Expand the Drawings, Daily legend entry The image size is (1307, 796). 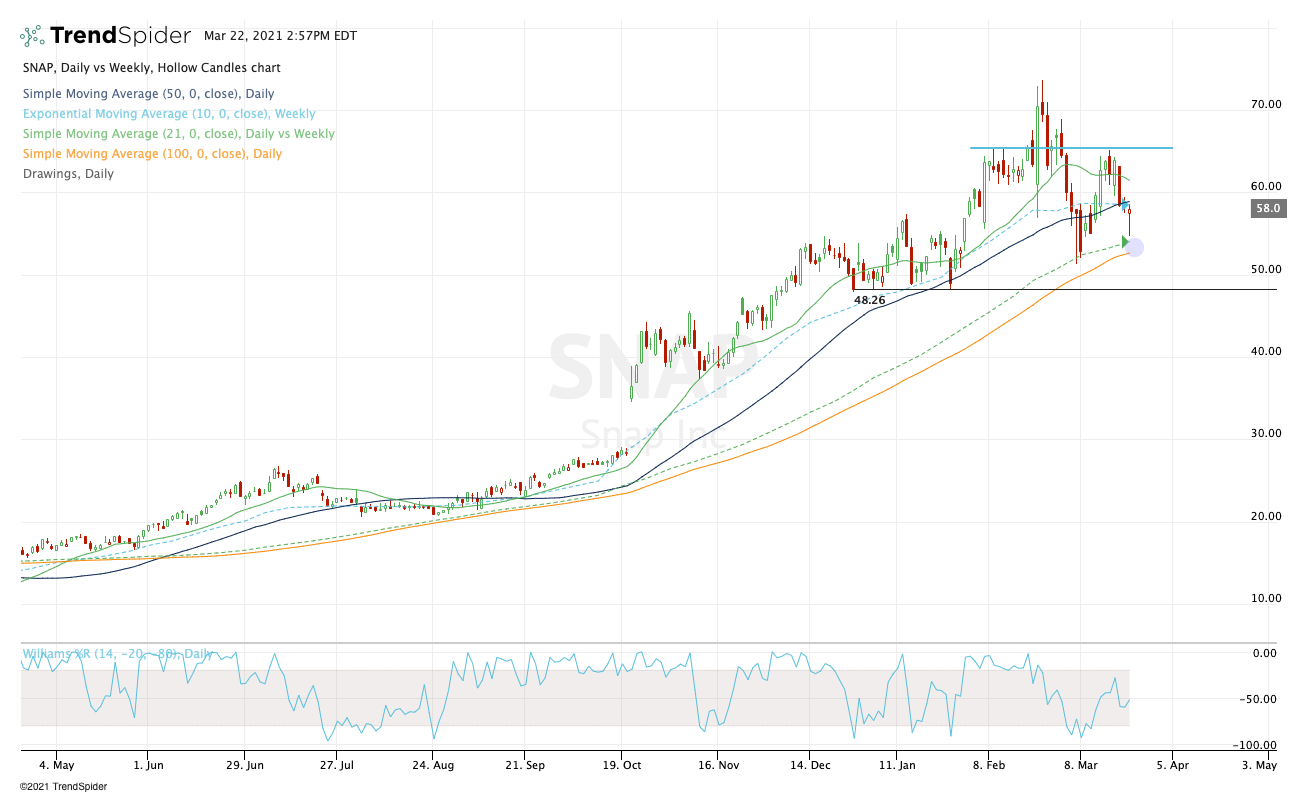[x=67, y=174]
